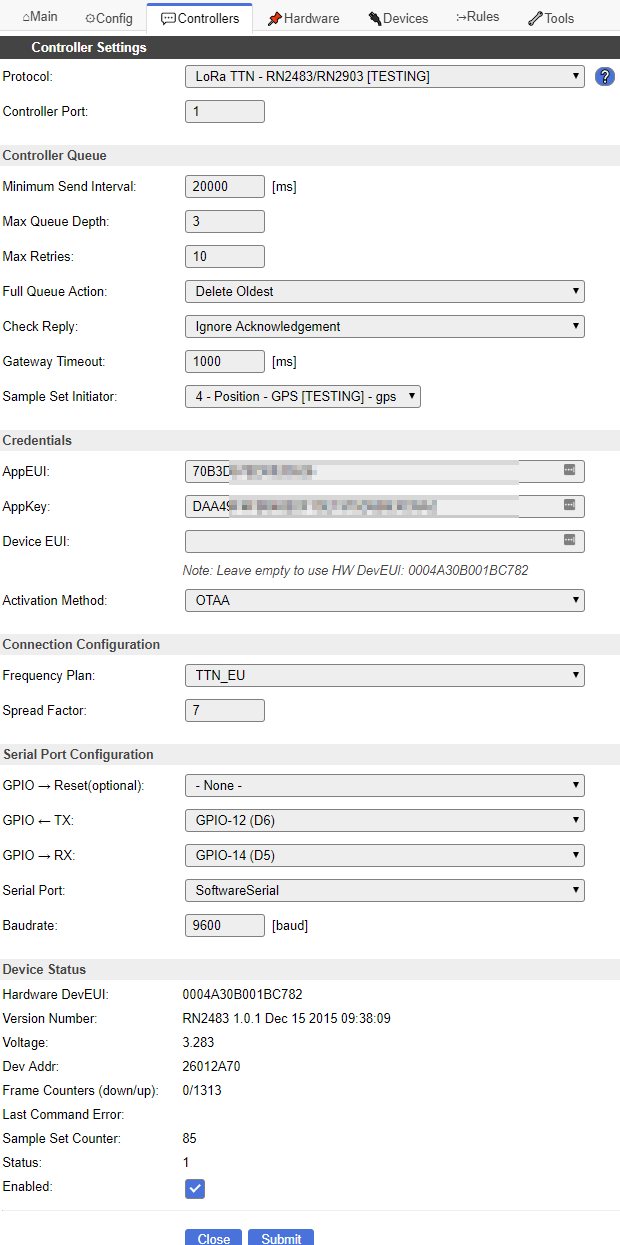Click the note about leaving DevEUI empty
The width and height of the screenshot is (620, 1245).
click(x=355, y=570)
